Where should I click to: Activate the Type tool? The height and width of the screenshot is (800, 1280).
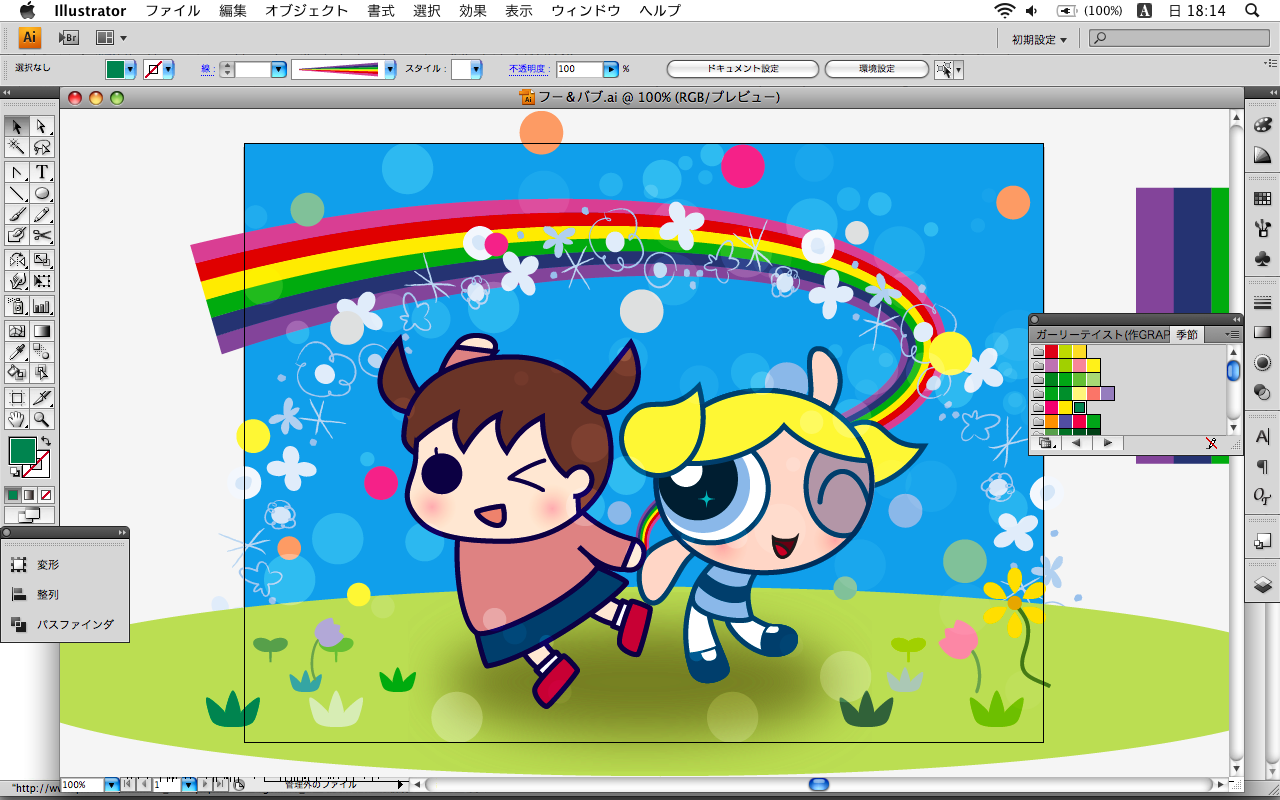tap(42, 173)
